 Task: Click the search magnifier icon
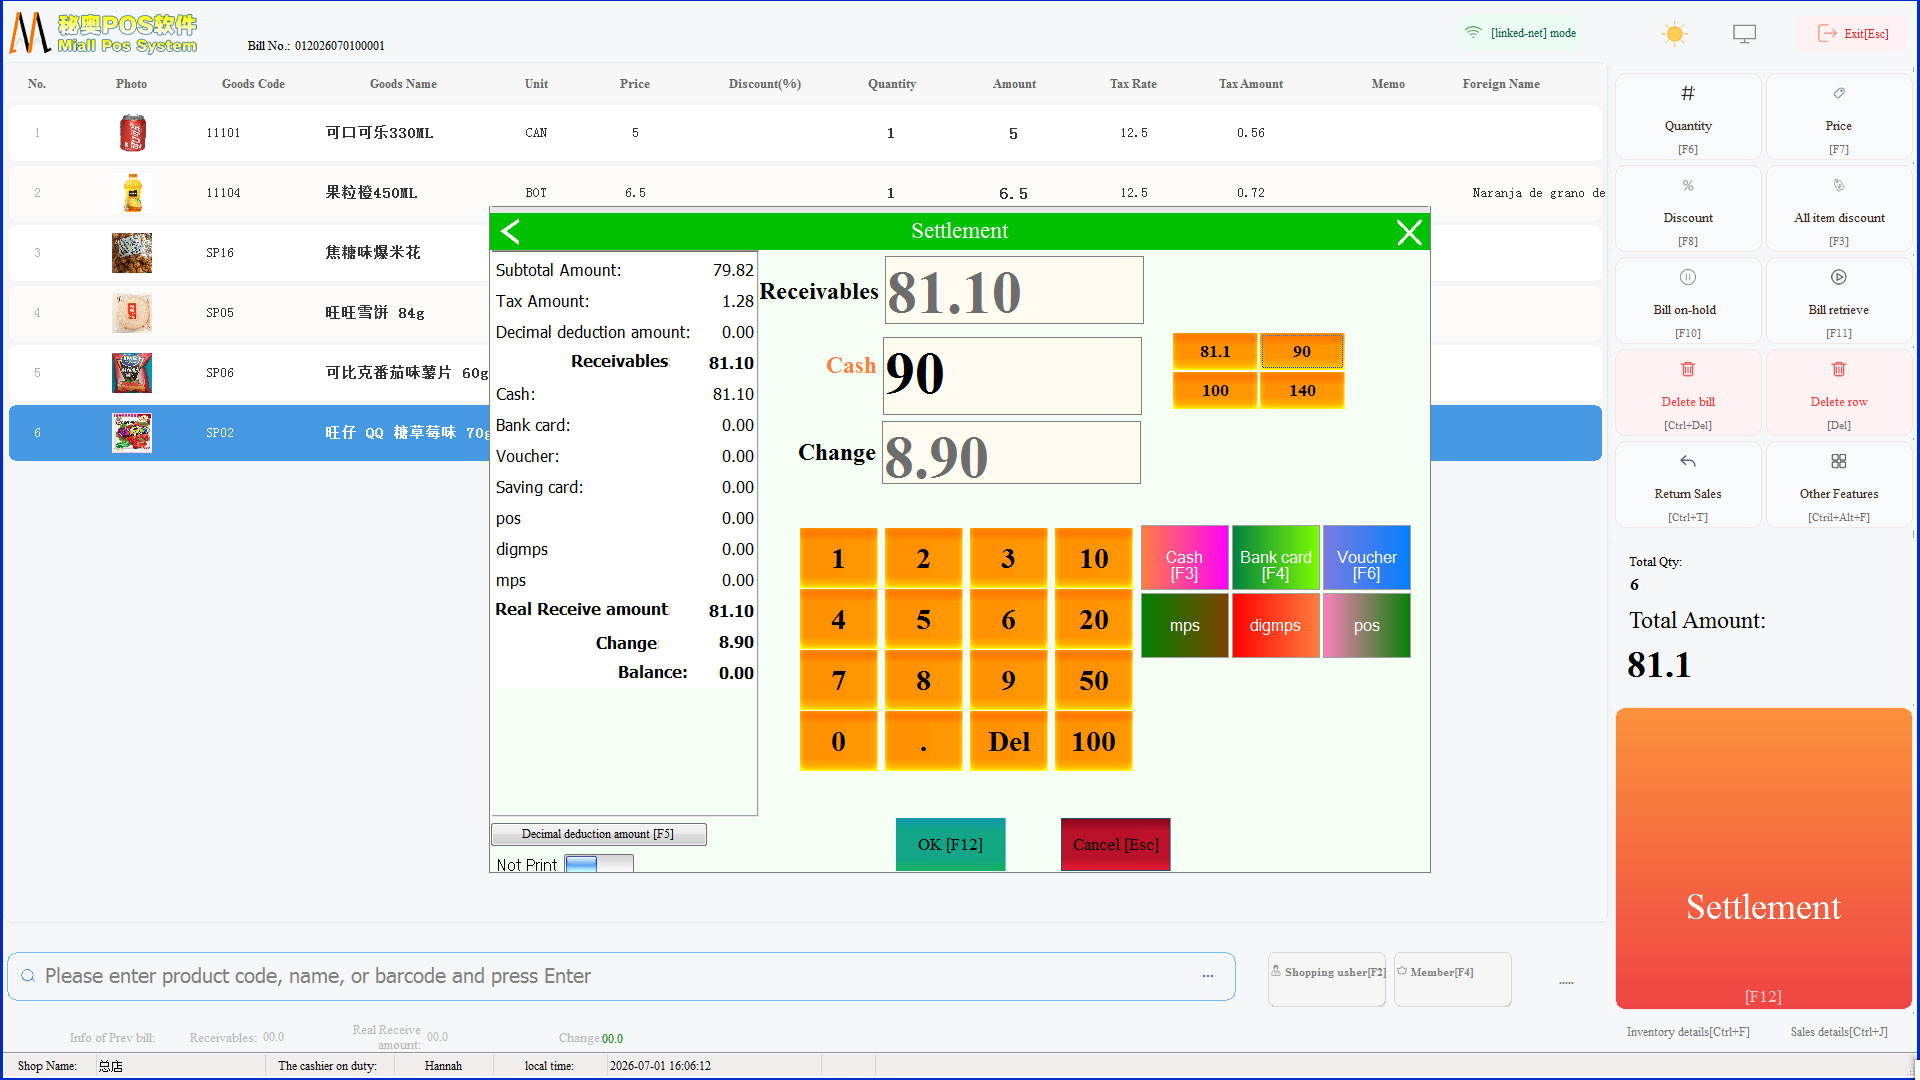28,976
